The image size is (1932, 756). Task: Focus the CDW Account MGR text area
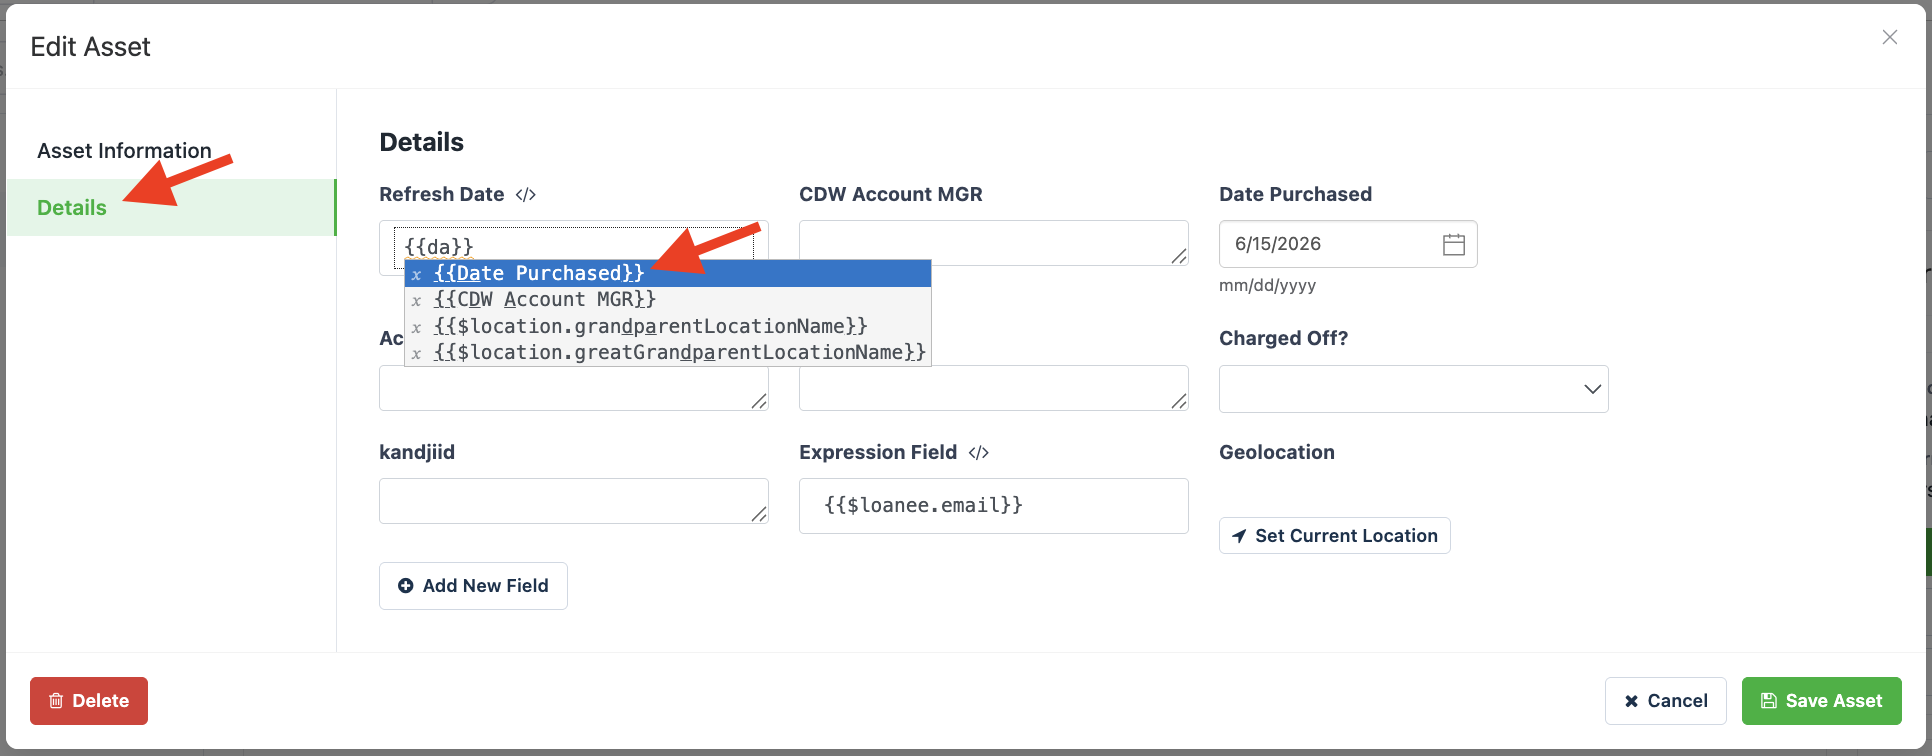pyautogui.click(x=993, y=243)
